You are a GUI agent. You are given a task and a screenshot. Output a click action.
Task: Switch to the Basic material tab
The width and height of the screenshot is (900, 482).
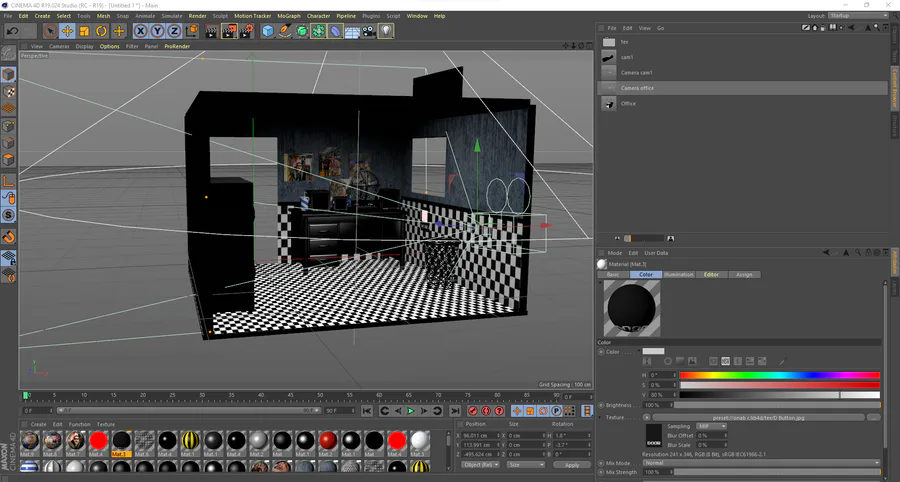[x=613, y=275]
